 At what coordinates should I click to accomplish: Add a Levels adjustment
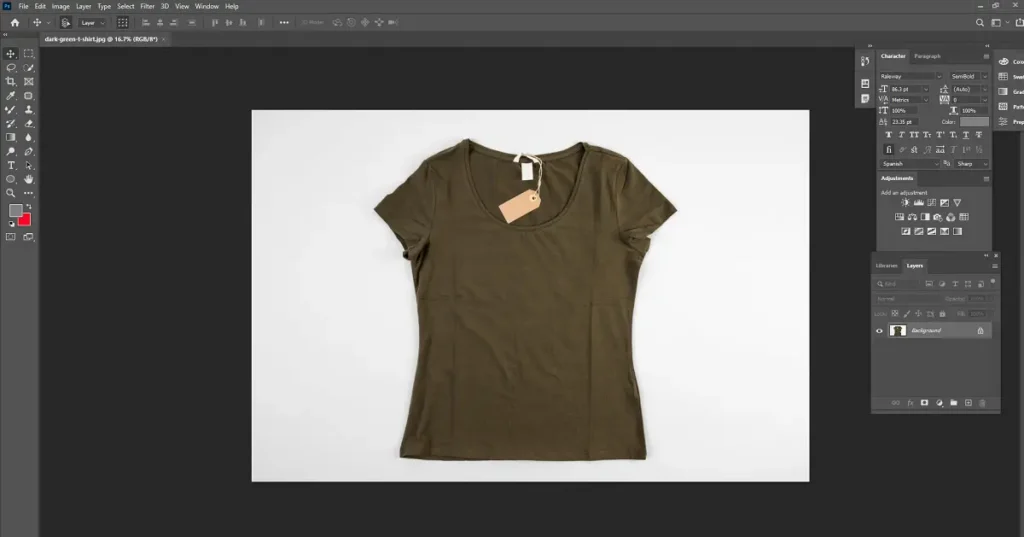click(x=918, y=203)
